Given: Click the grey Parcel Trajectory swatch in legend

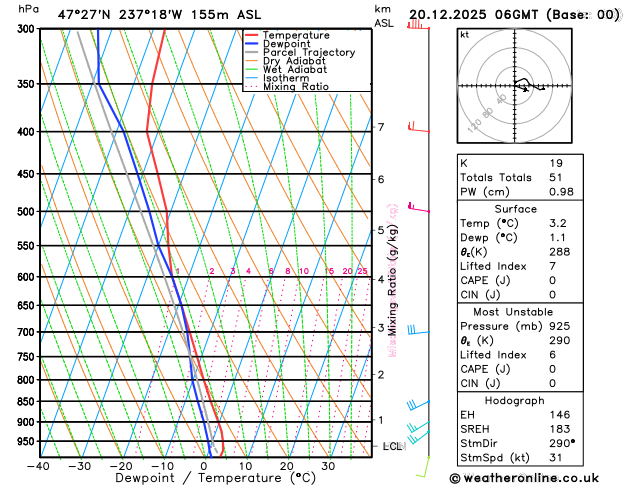Looking at the screenshot, I should point(252,52).
